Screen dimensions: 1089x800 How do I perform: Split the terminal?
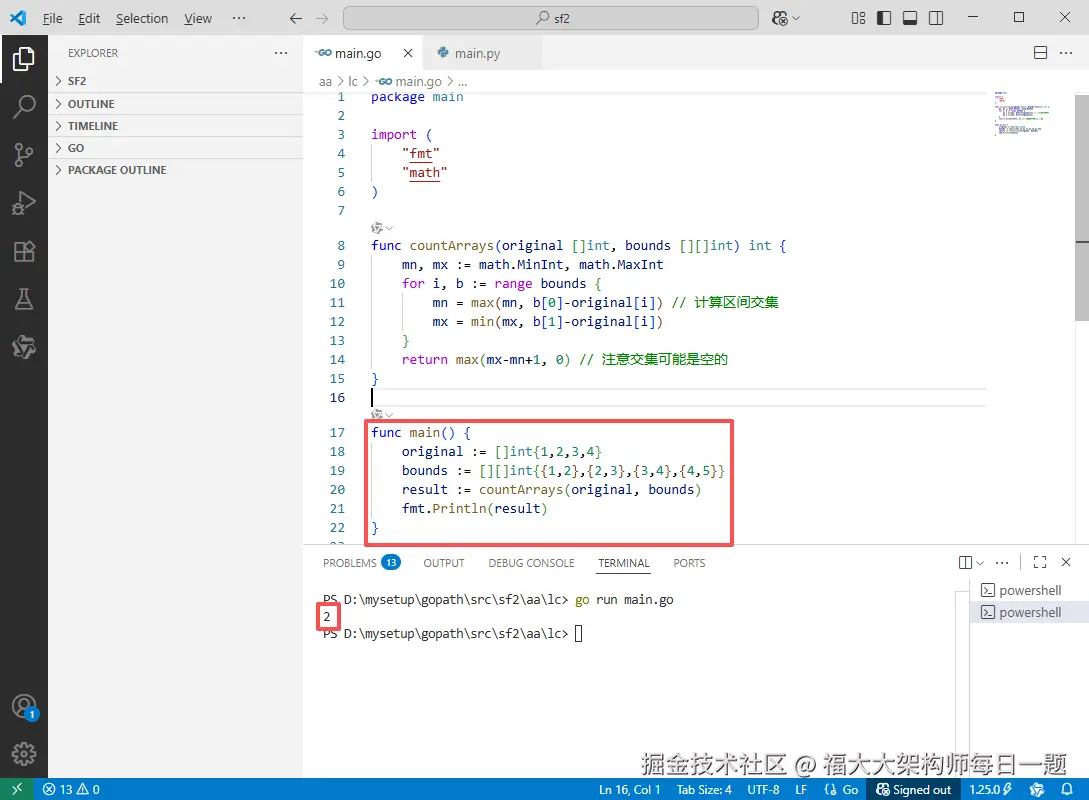[965, 562]
